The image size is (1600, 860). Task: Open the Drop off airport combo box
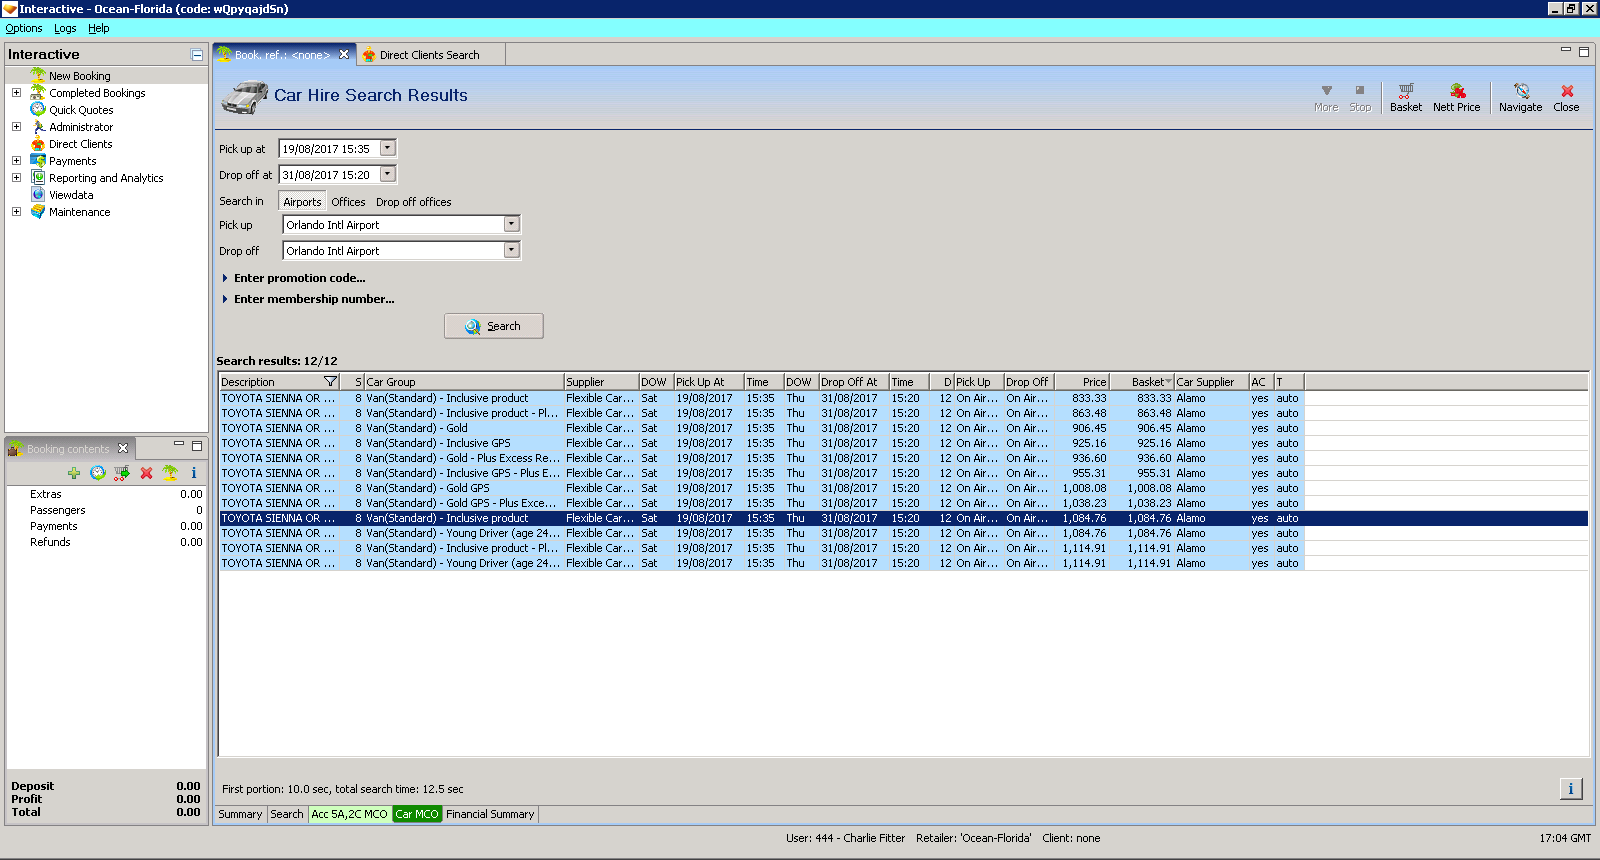tap(512, 250)
